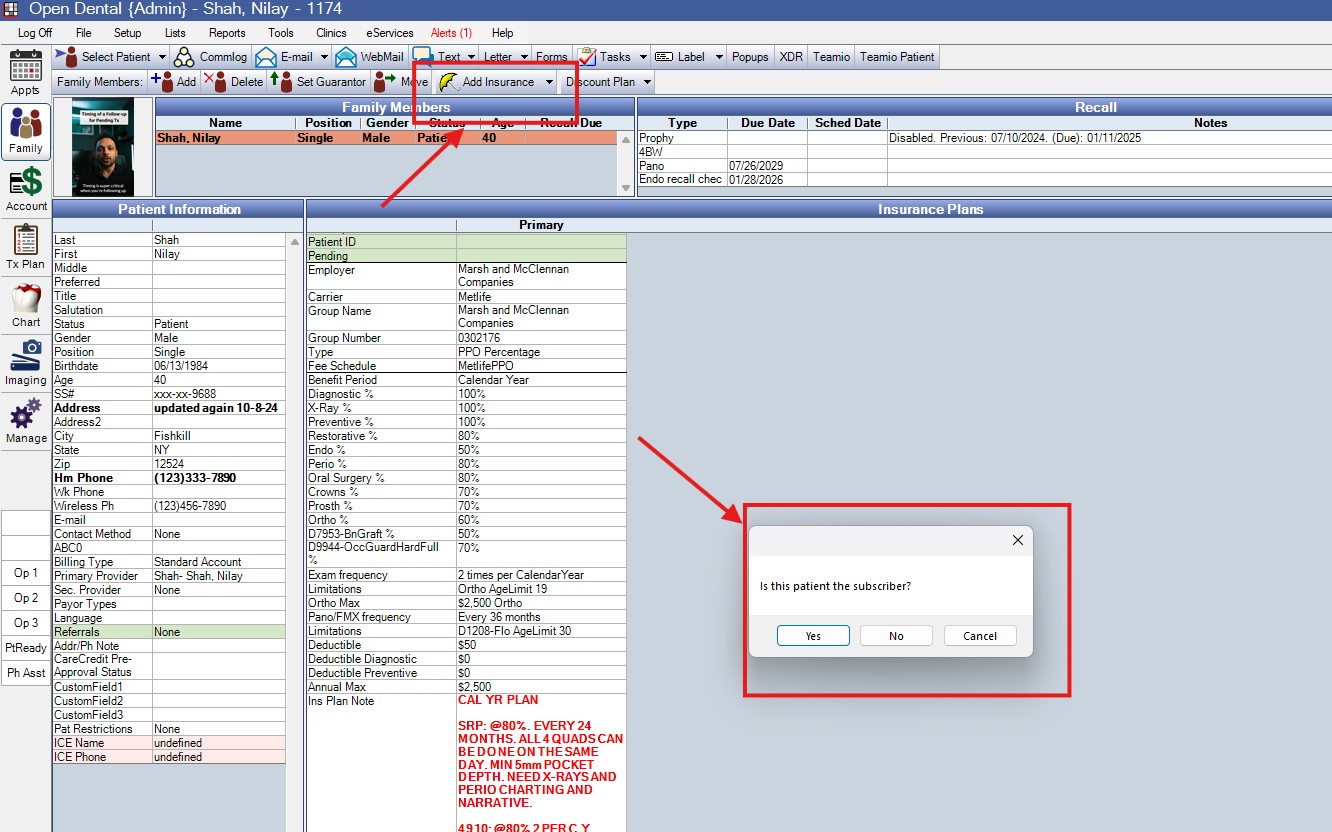Add a family member
The image size is (1332, 832).
(174, 82)
